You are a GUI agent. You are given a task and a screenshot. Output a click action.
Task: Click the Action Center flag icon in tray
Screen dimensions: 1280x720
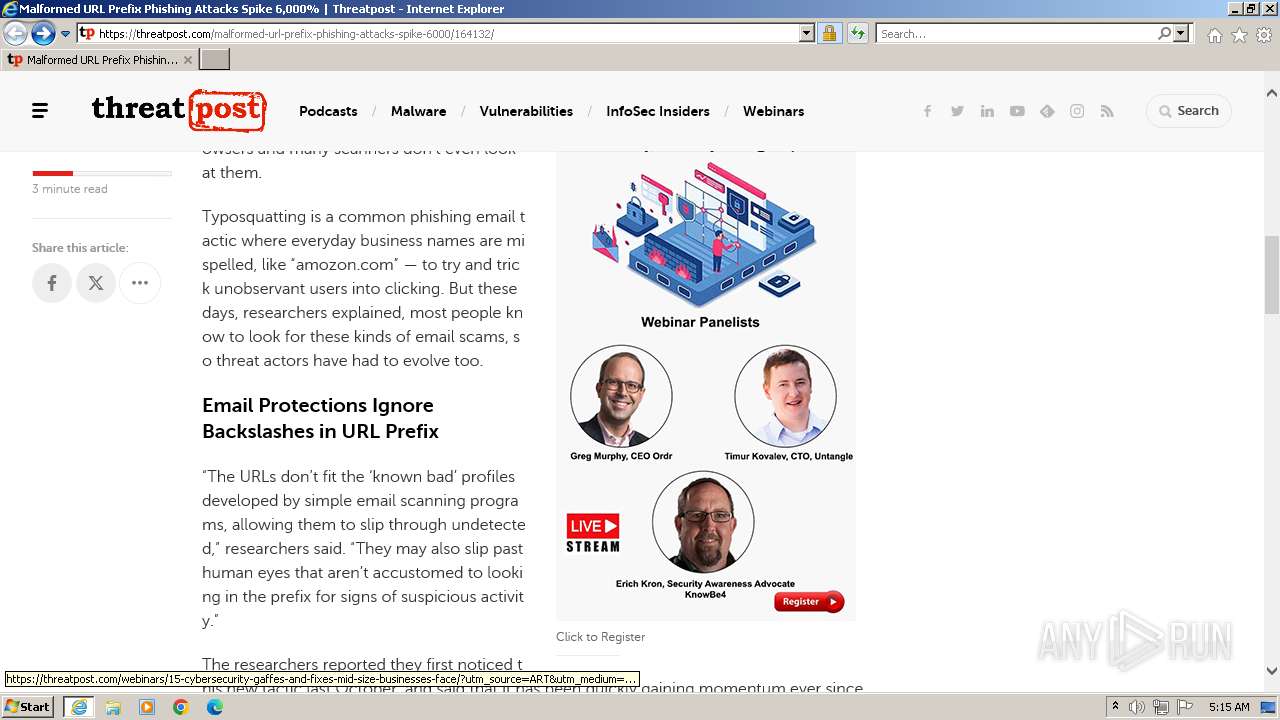tap(1185, 707)
